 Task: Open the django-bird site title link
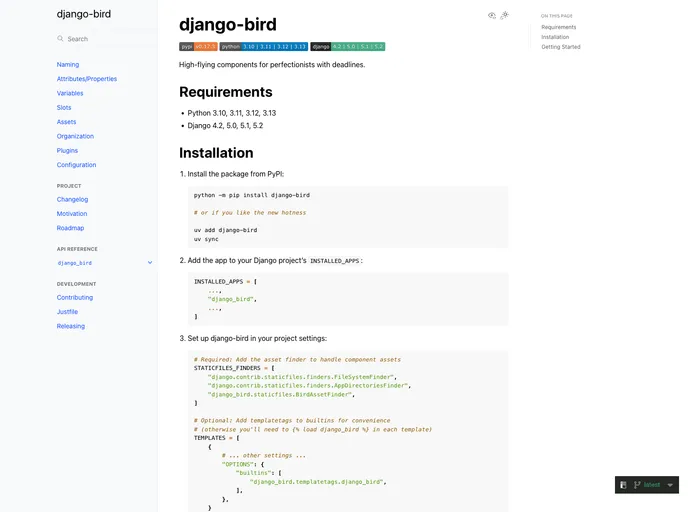(84, 14)
